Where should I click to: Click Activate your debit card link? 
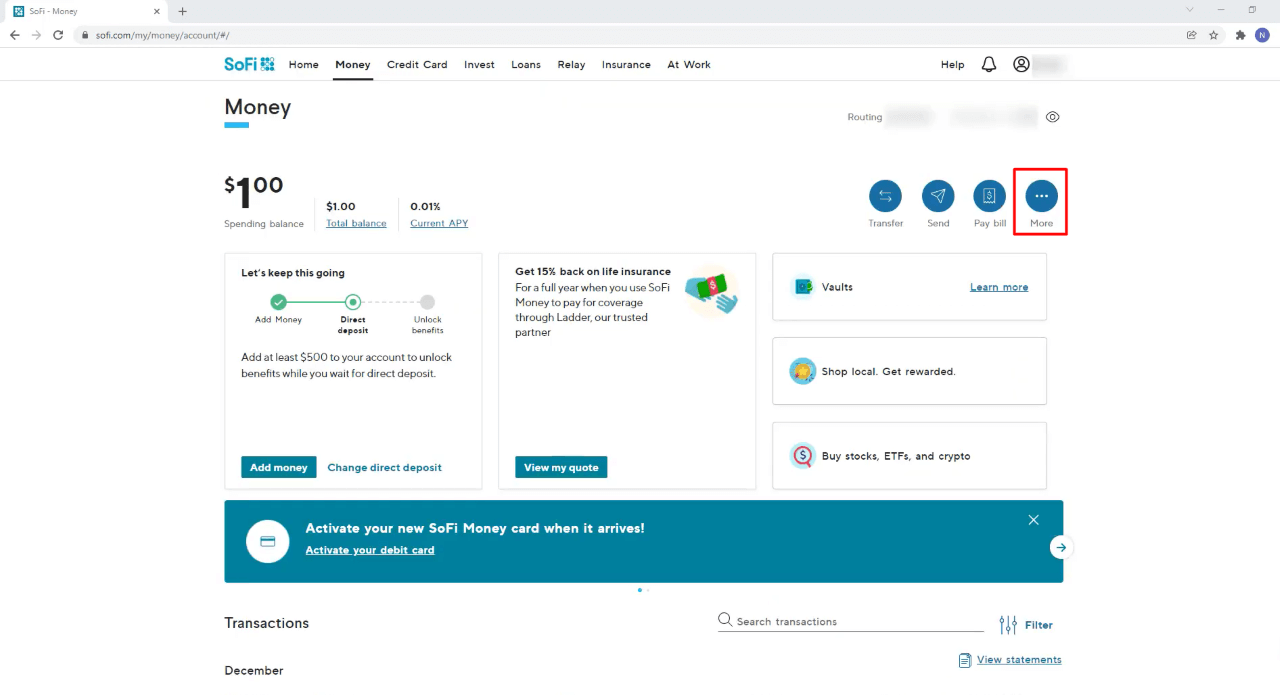pos(370,550)
